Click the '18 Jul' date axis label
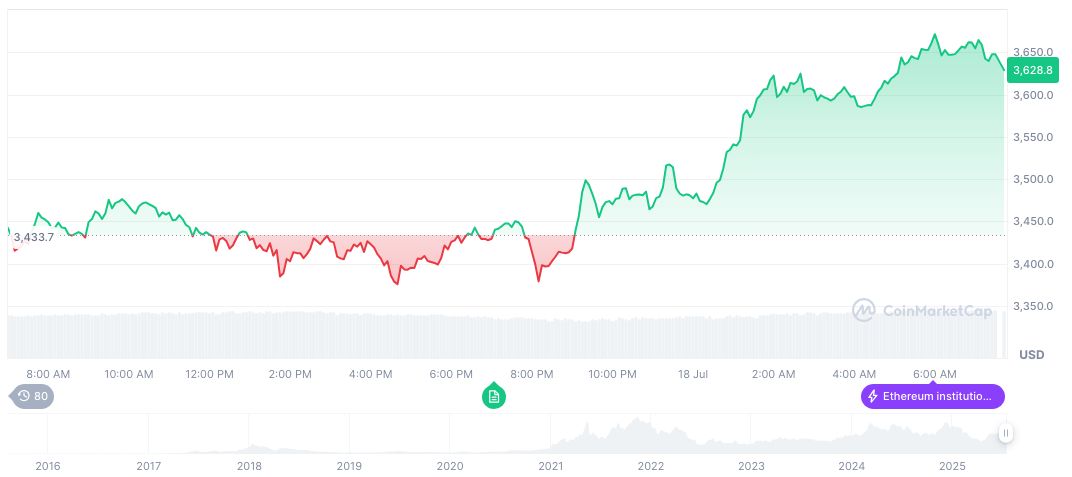This screenshot has height=477, width=1072. click(x=693, y=374)
